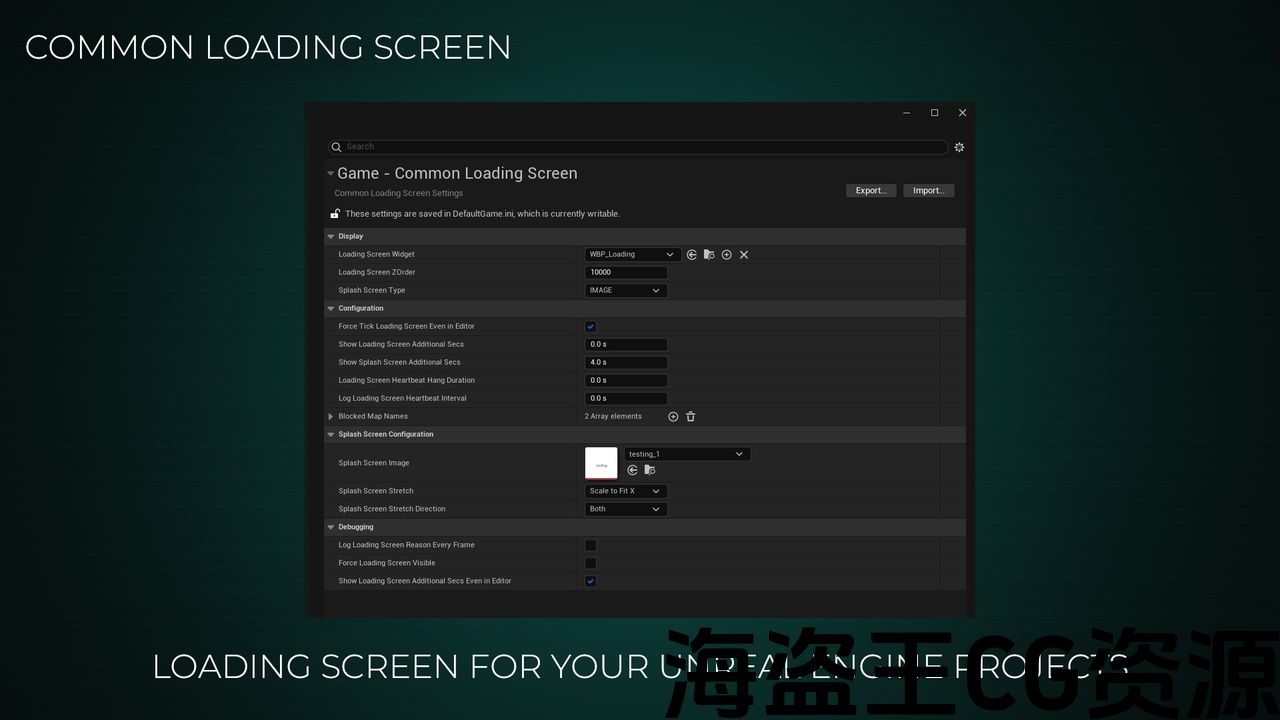Use selected asset for Loading Screen Widget
This screenshot has width=1280, height=720.
692,255
